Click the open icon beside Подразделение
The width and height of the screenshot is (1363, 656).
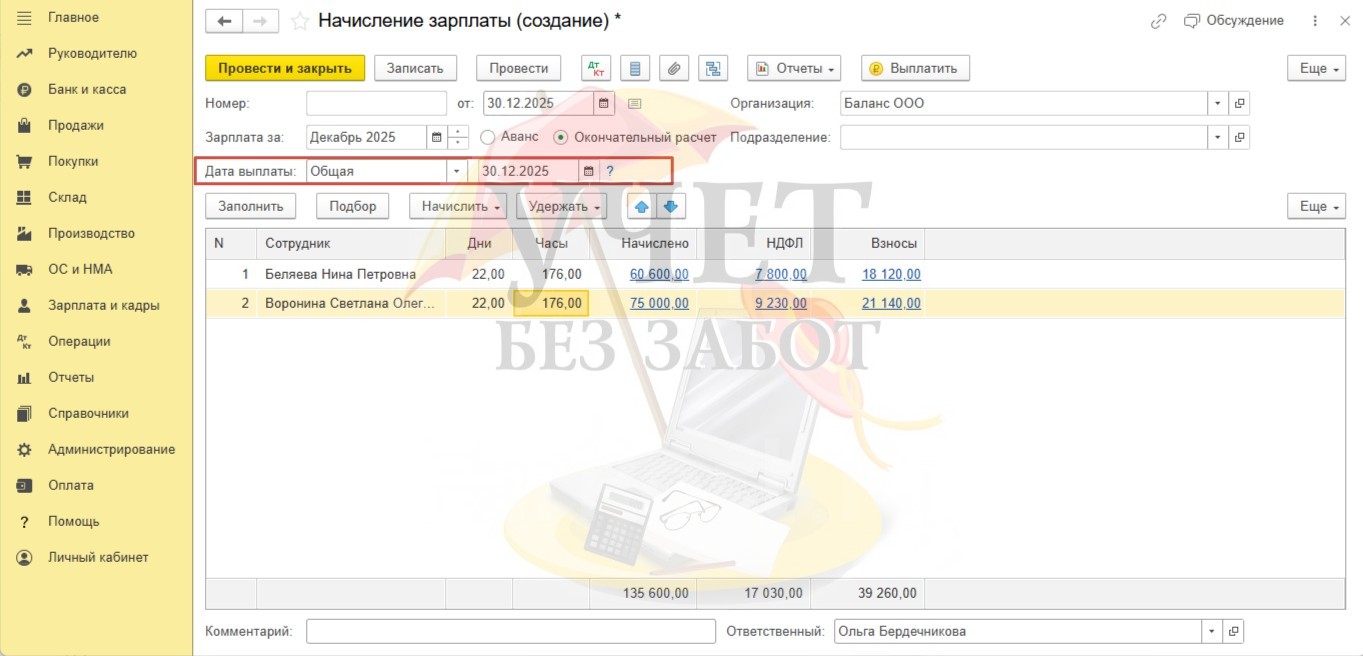pyautogui.click(x=1239, y=137)
